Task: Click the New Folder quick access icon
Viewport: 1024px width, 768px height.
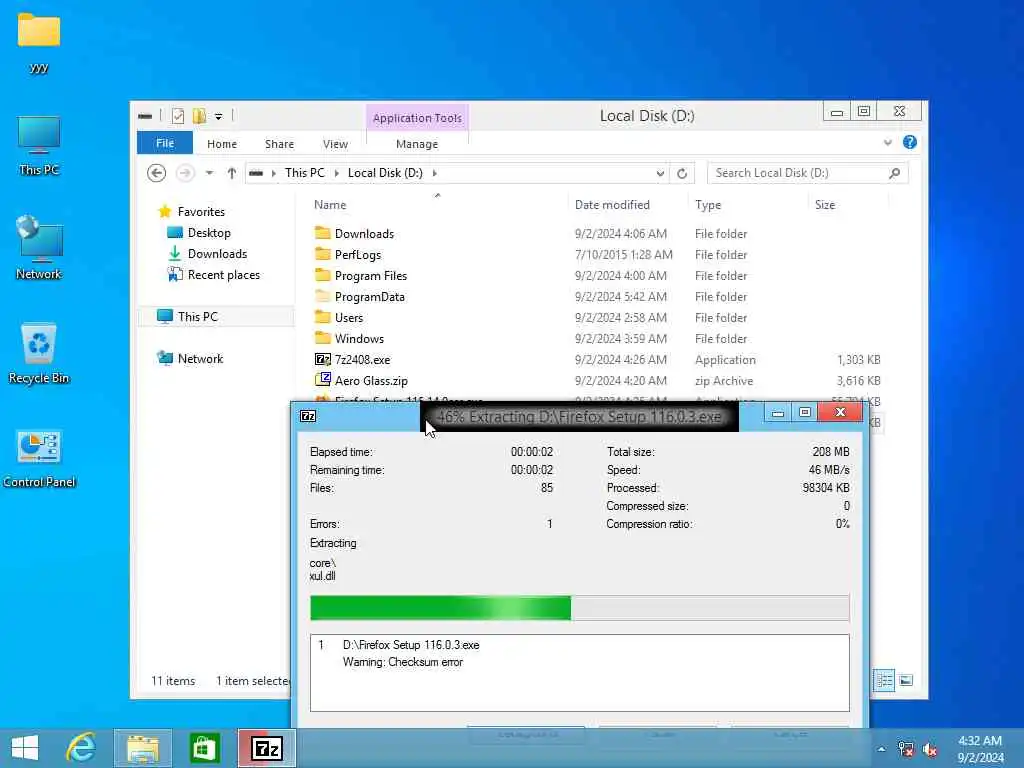Action: 199,117
